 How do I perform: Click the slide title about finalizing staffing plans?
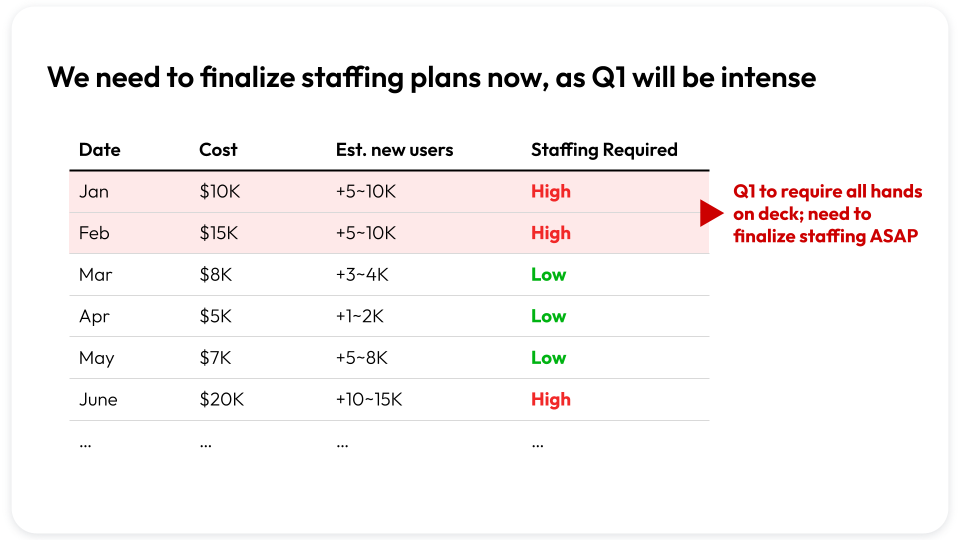(431, 77)
